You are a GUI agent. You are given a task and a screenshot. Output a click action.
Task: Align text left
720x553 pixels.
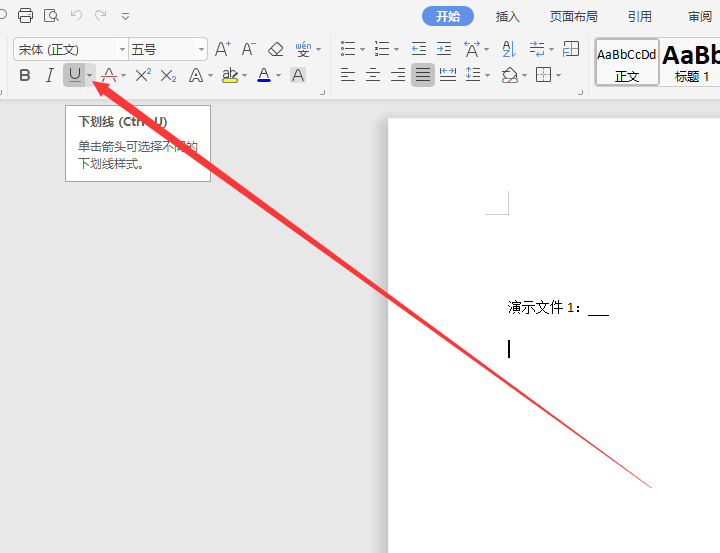(x=348, y=74)
